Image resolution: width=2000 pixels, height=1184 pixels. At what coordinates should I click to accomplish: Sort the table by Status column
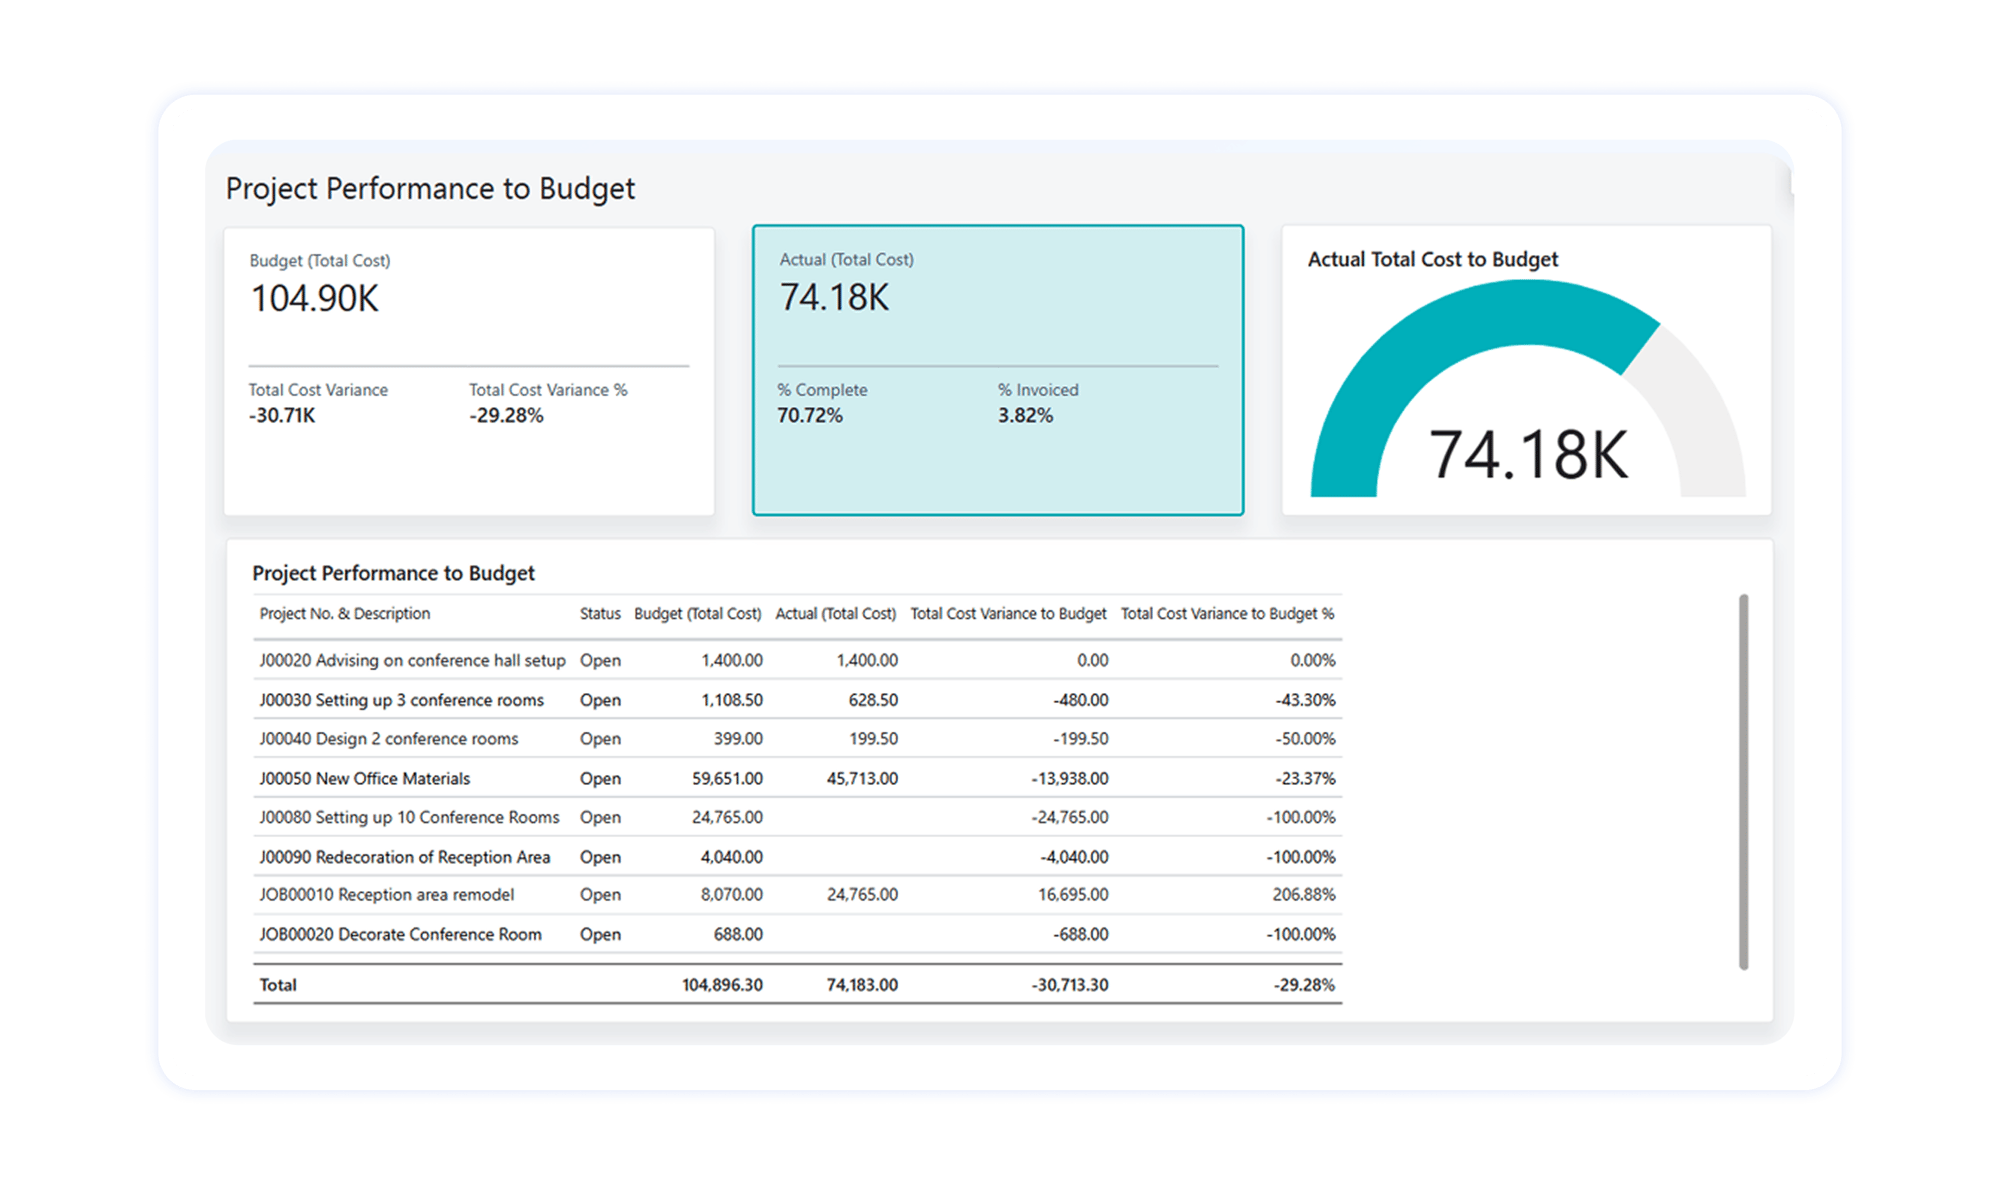(599, 613)
